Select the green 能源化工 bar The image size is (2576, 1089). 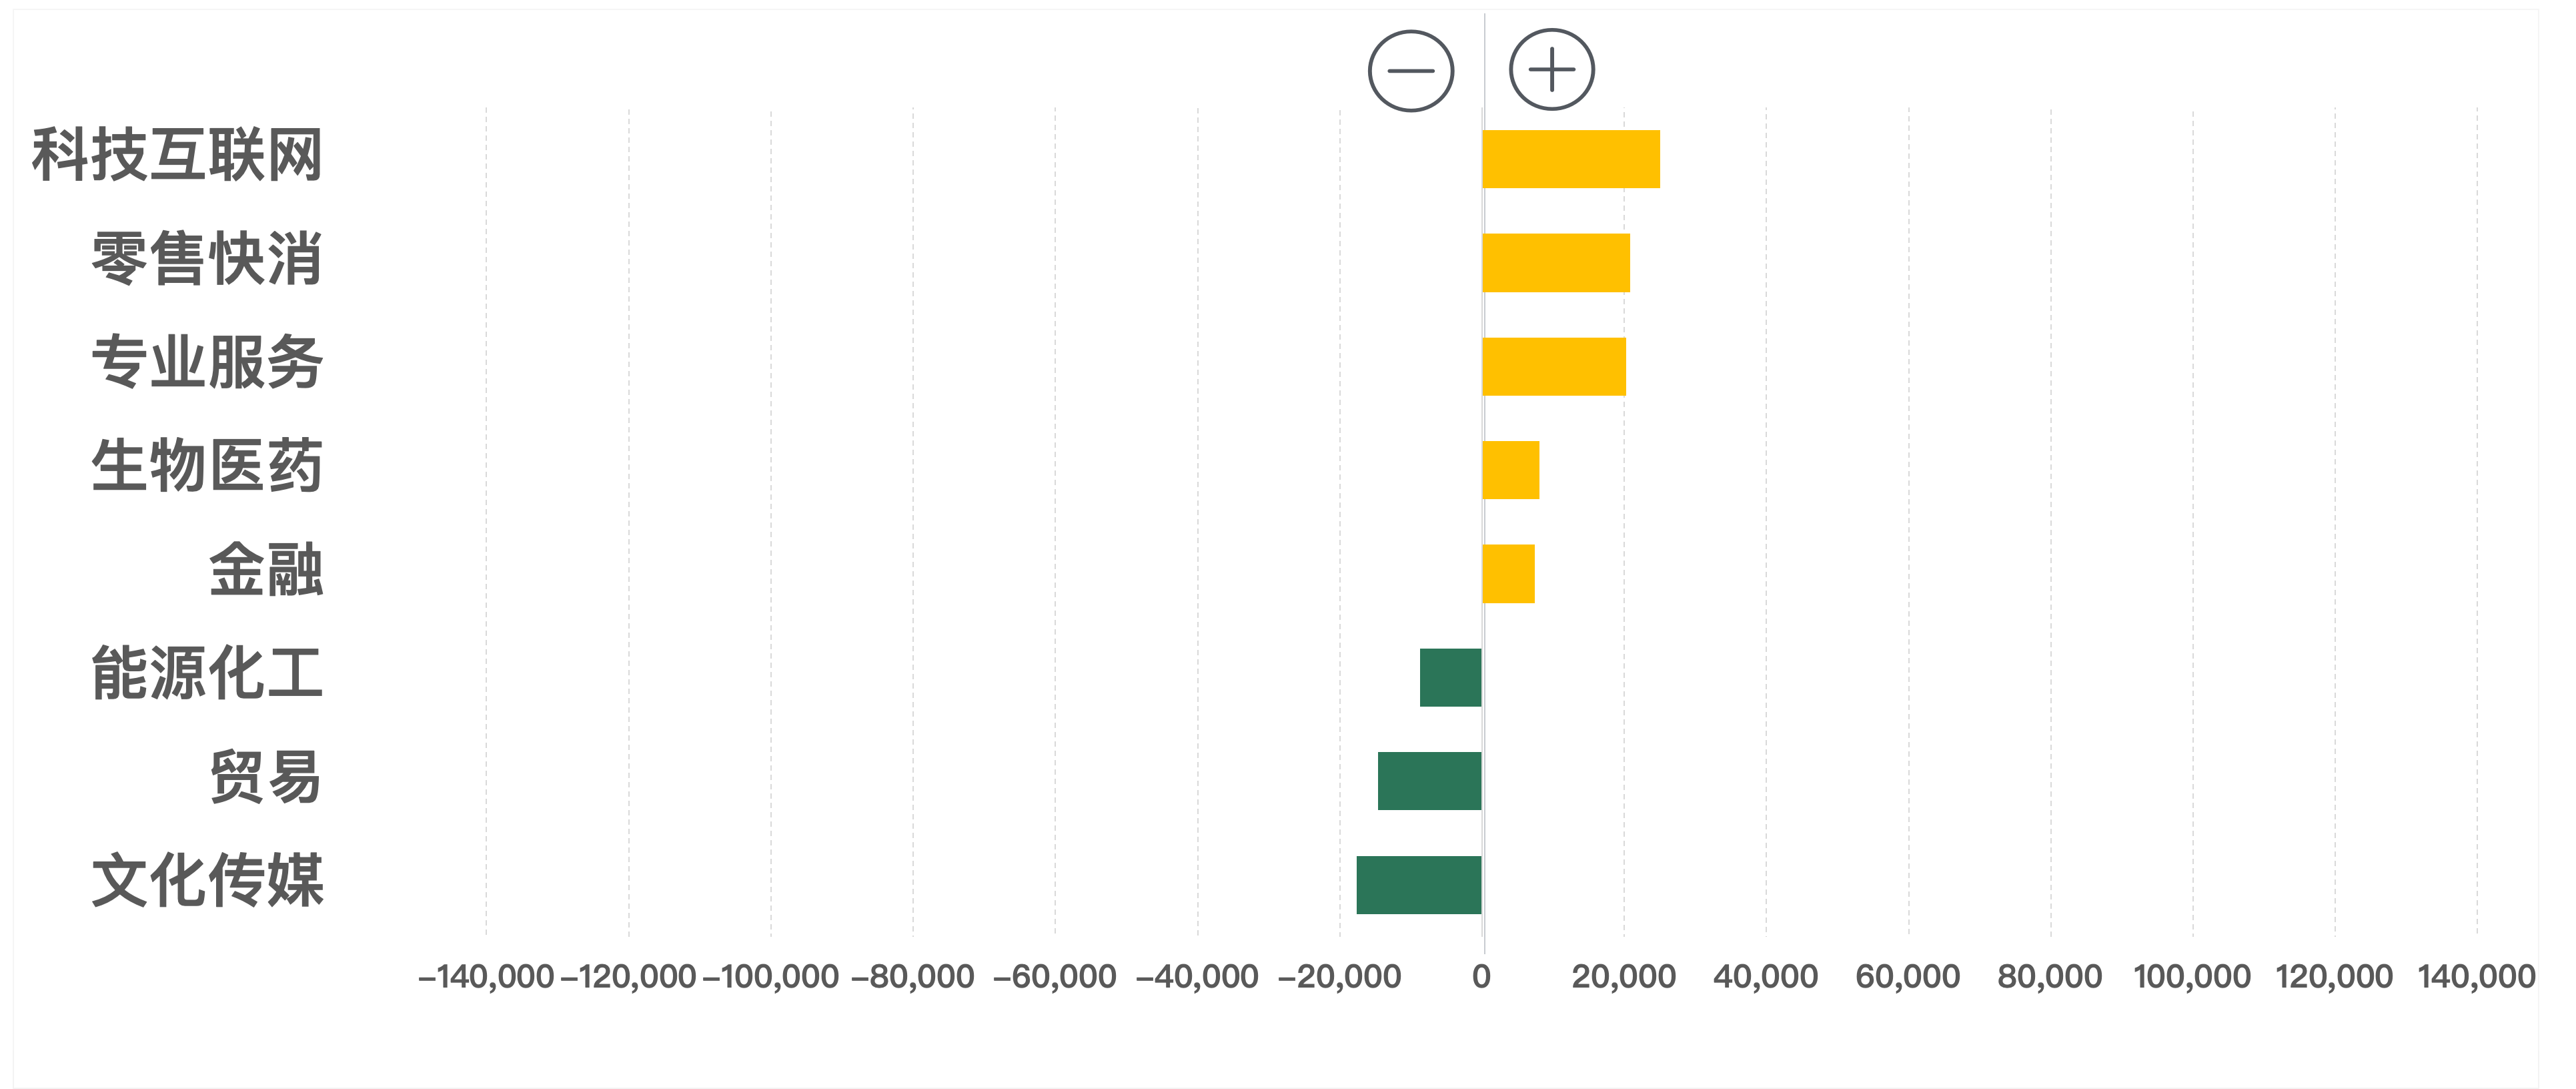coord(1450,677)
